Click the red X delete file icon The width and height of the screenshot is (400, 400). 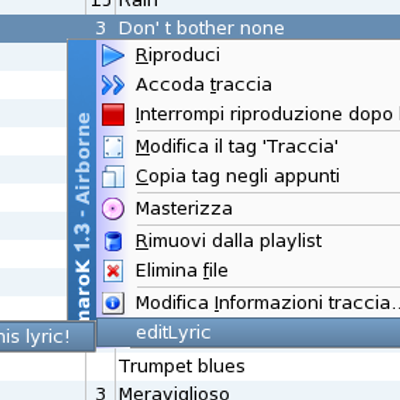coord(113,271)
